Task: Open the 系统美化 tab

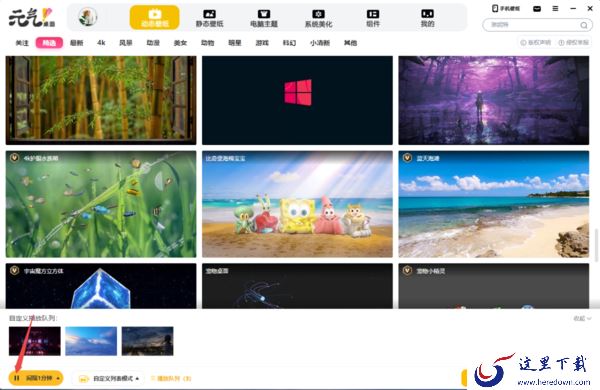Action: click(318, 18)
